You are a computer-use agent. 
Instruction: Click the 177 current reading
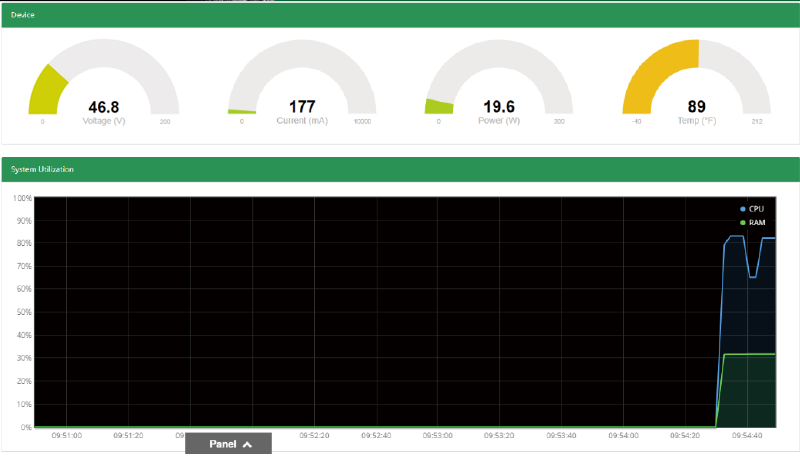click(301, 106)
